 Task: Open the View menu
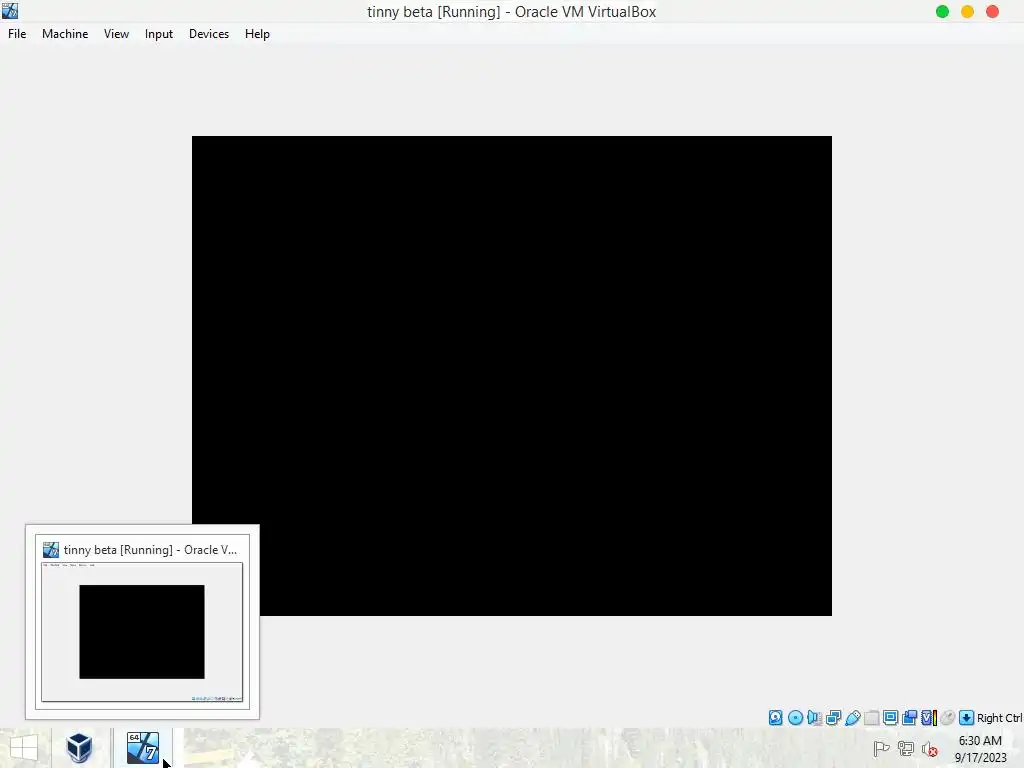116,34
